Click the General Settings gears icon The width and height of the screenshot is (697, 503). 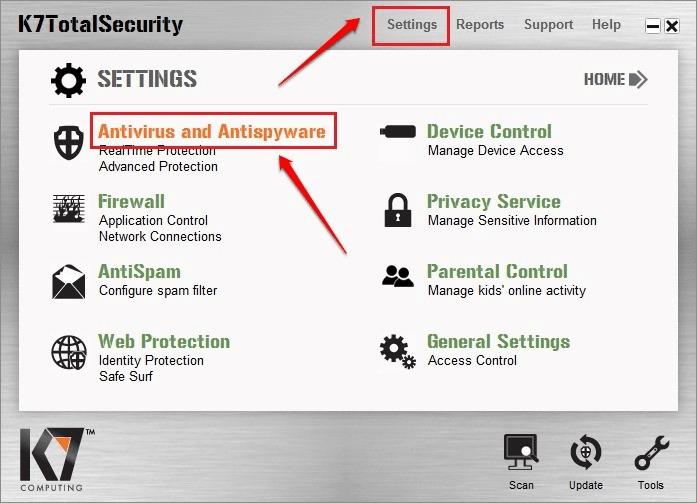[398, 352]
